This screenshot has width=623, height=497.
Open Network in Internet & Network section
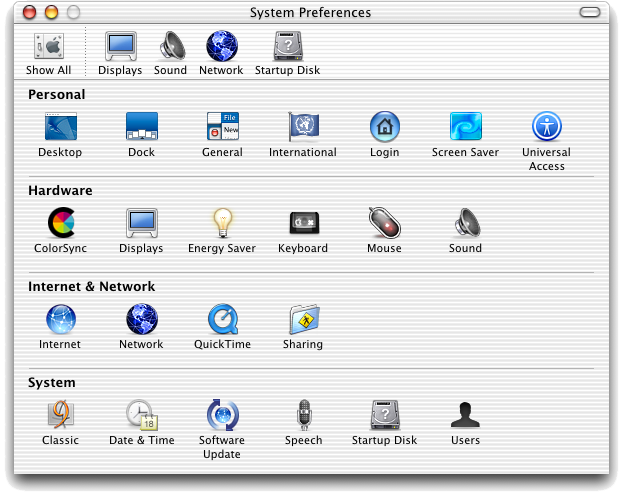click(x=141, y=319)
